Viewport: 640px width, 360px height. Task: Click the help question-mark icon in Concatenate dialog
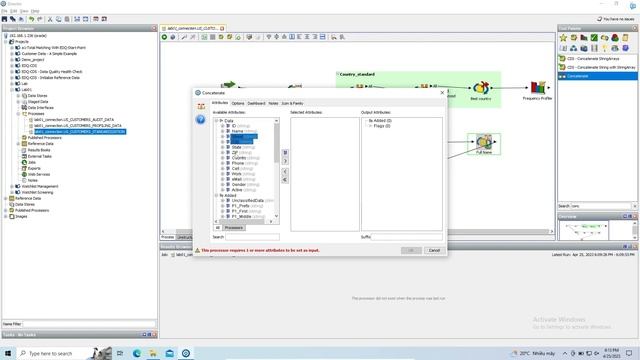pyautogui.click(x=200, y=119)
